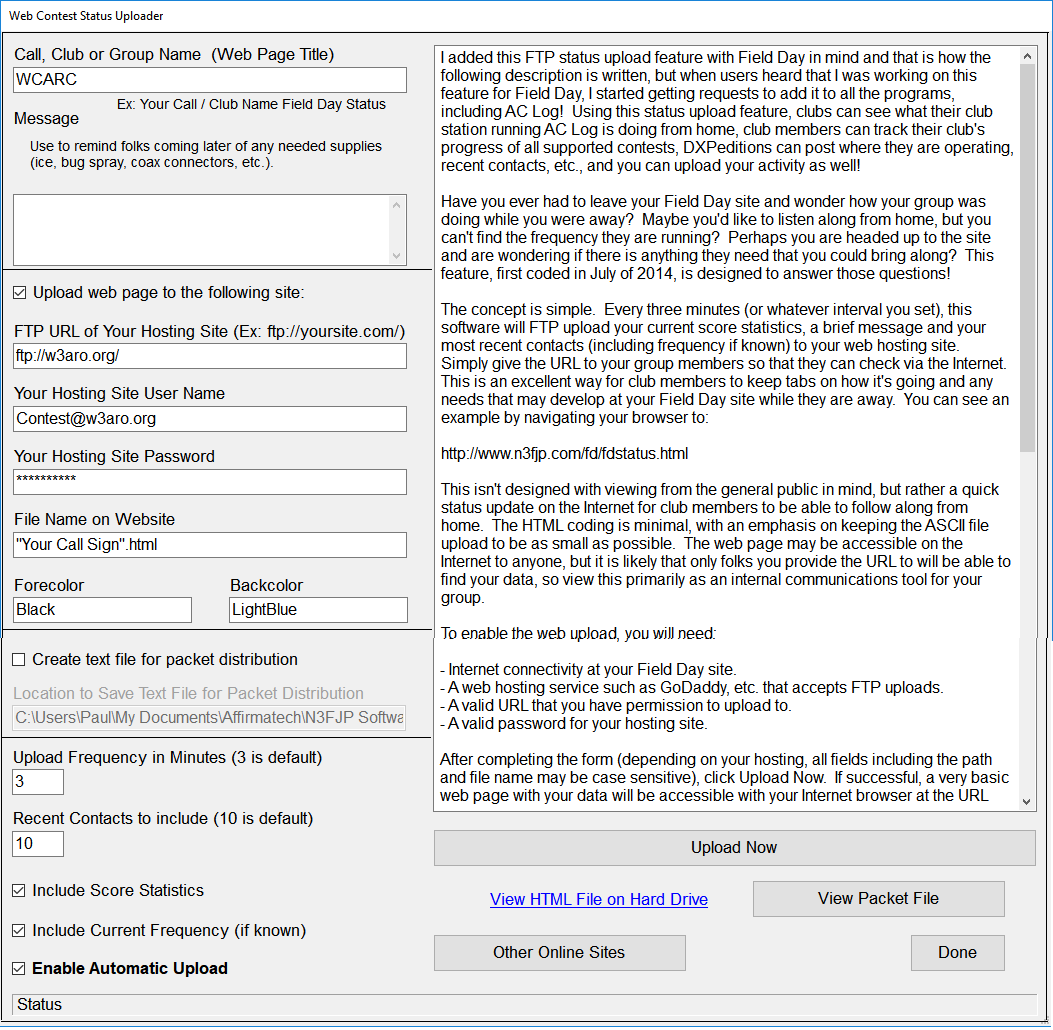
Task: Click the Upload Frequency in Minutes box
Action: [38, 782]
